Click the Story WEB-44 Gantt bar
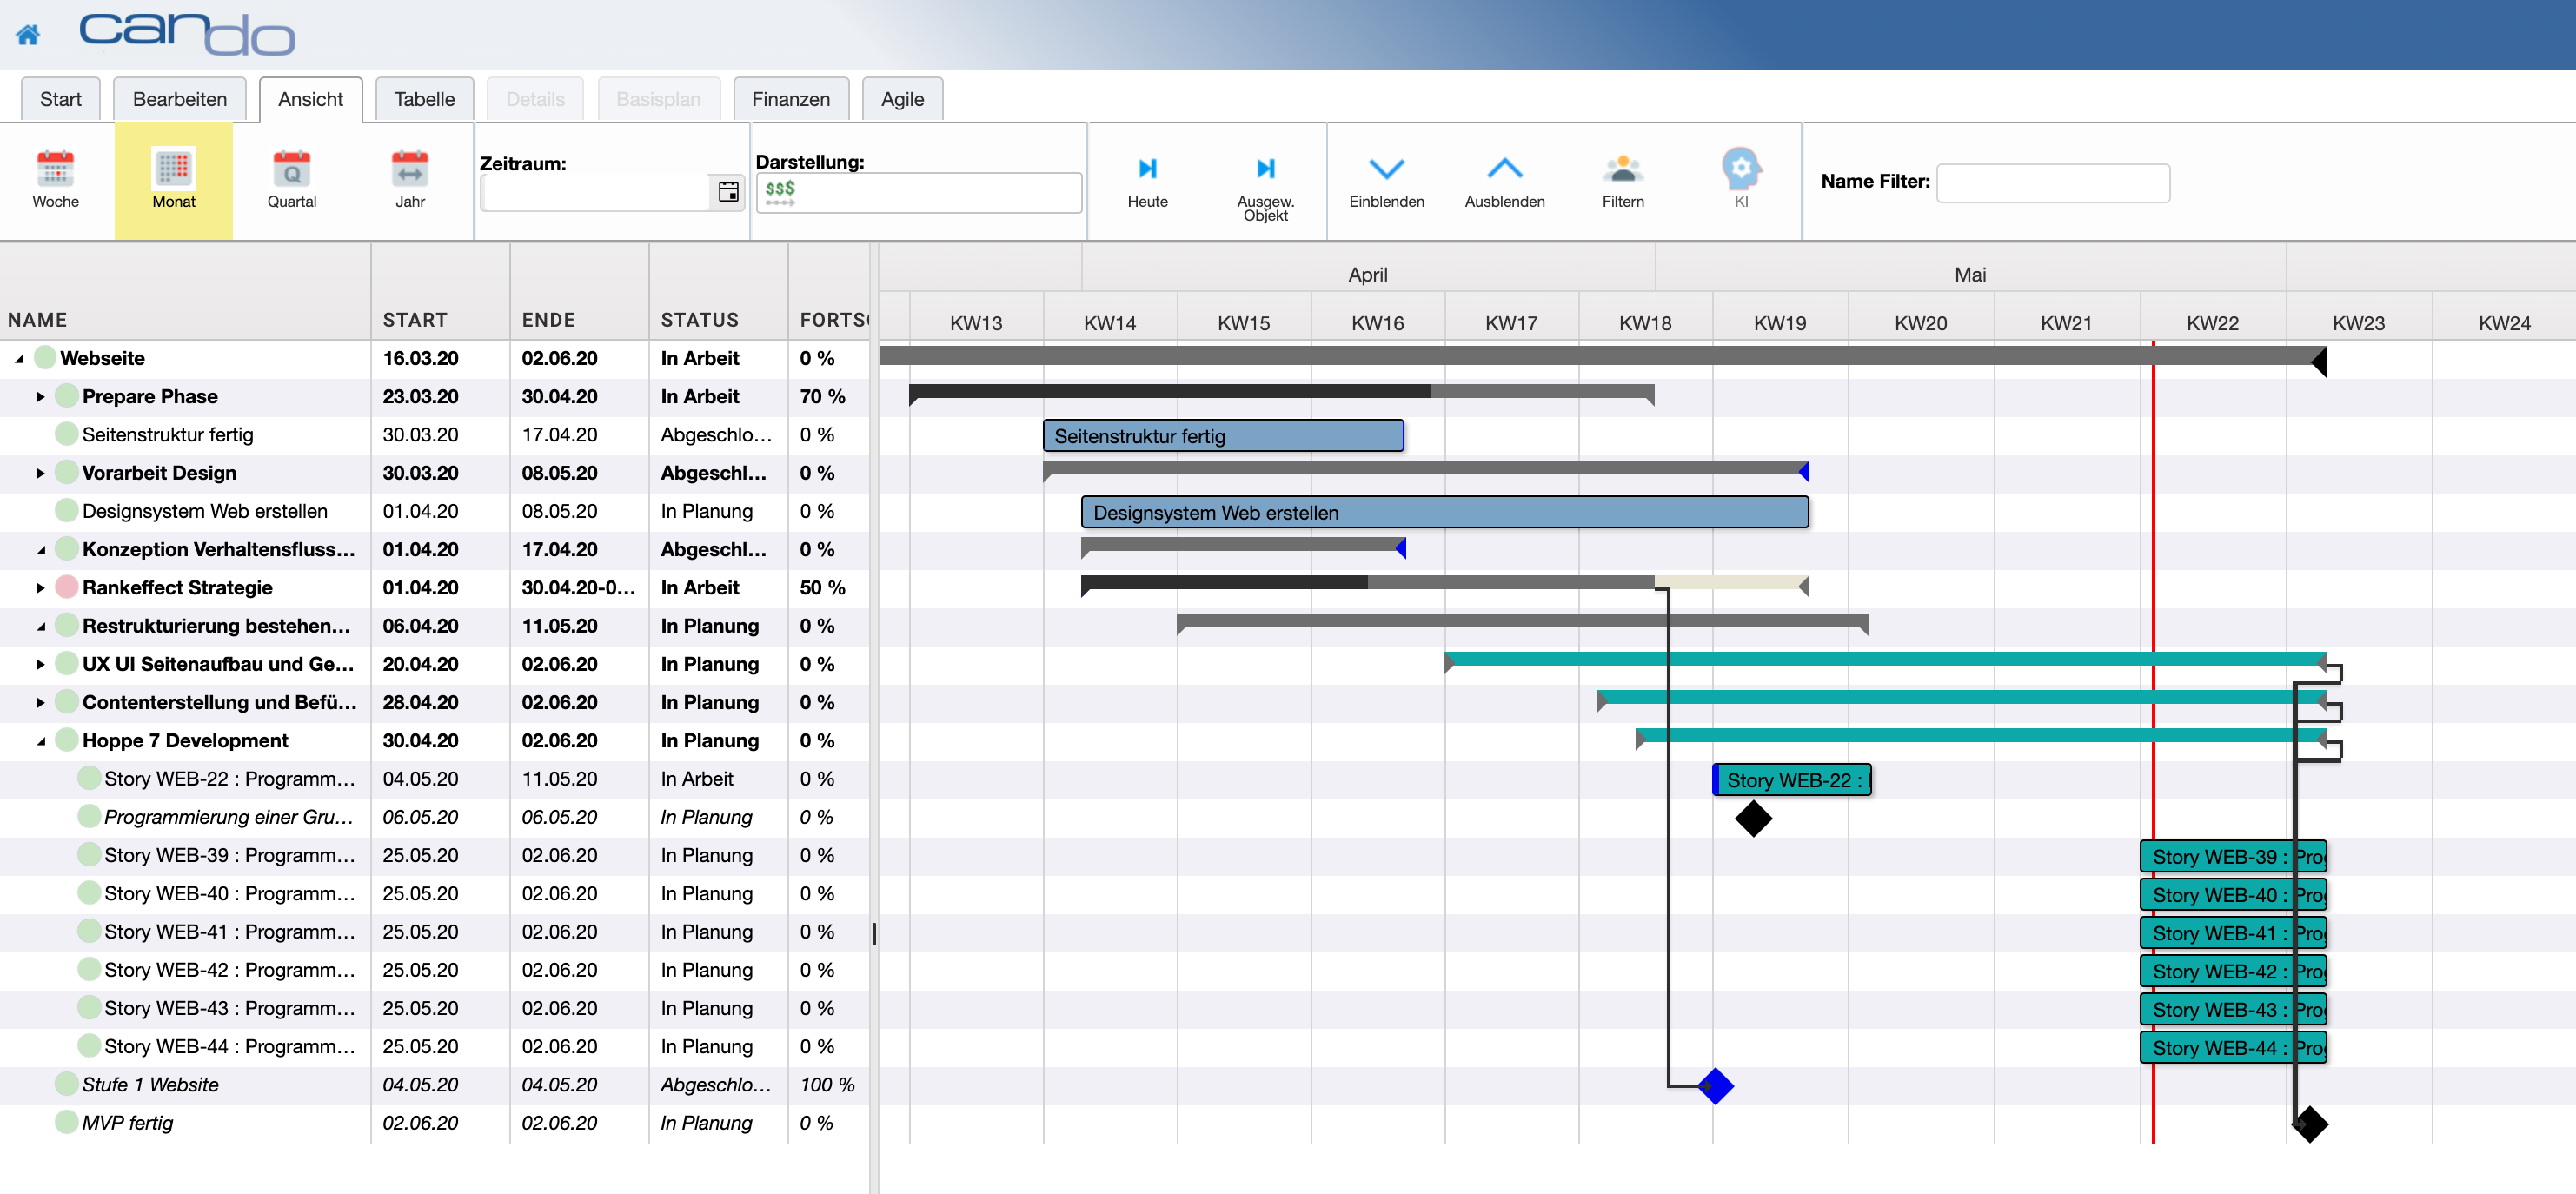Image resolution: width=2576 pixels, height=1194 pixels. coord(2233,1048)
